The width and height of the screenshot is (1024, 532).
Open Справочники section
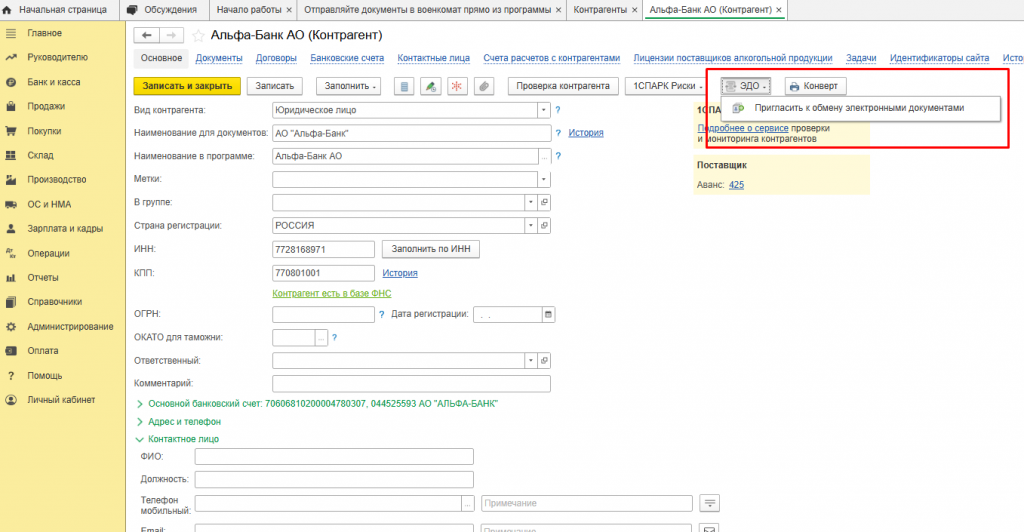(x=54, y=302)
